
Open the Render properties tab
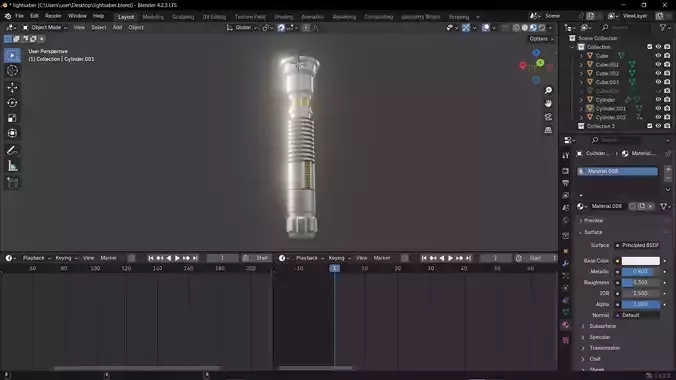point(566,171)
